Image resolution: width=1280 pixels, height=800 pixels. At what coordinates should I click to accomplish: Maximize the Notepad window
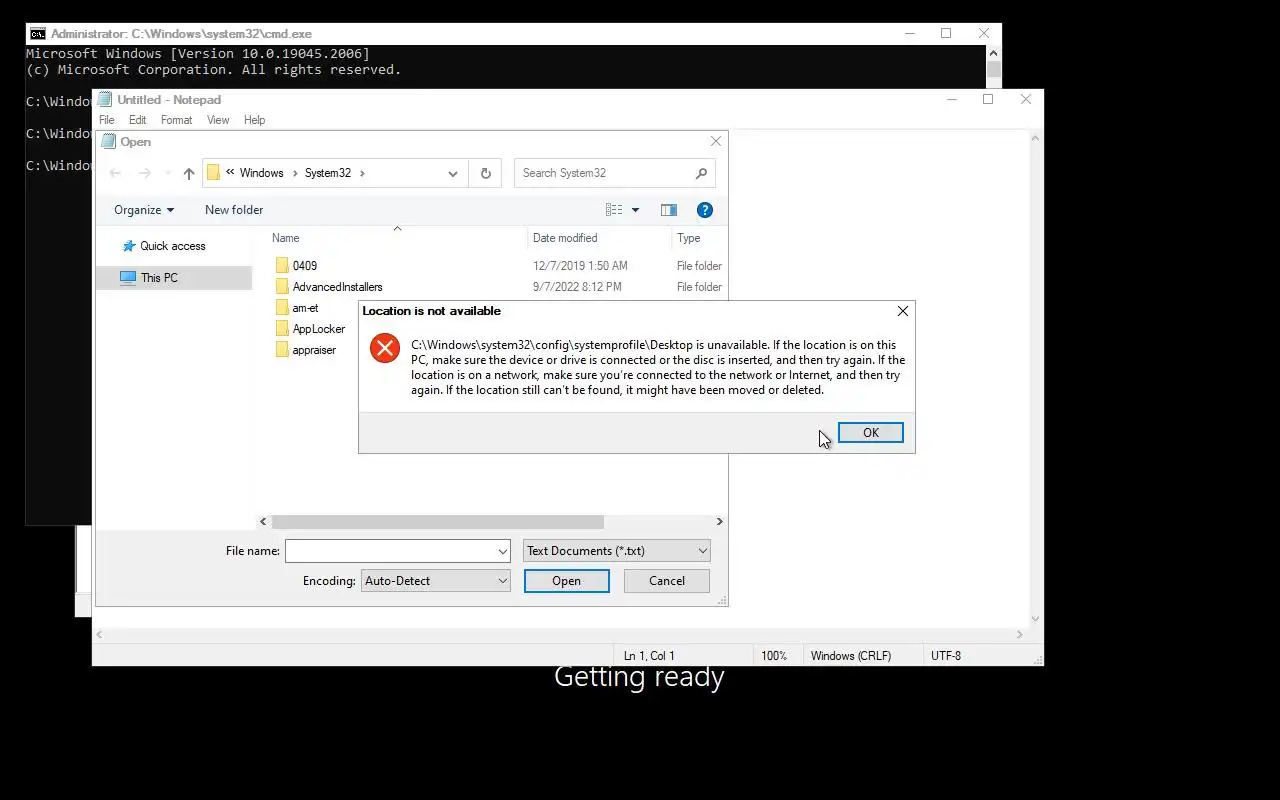click(988, 99)
